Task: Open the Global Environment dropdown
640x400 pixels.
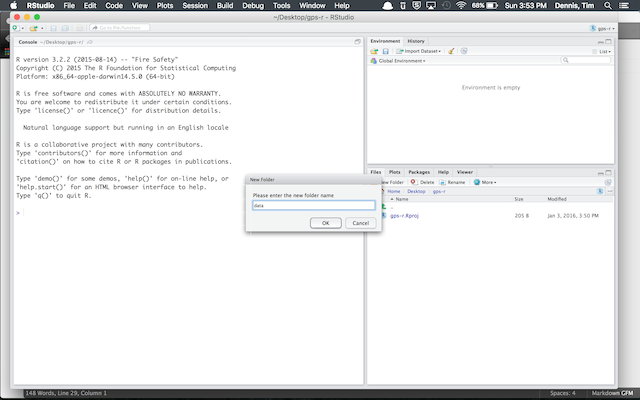Action: coord(398,61)
